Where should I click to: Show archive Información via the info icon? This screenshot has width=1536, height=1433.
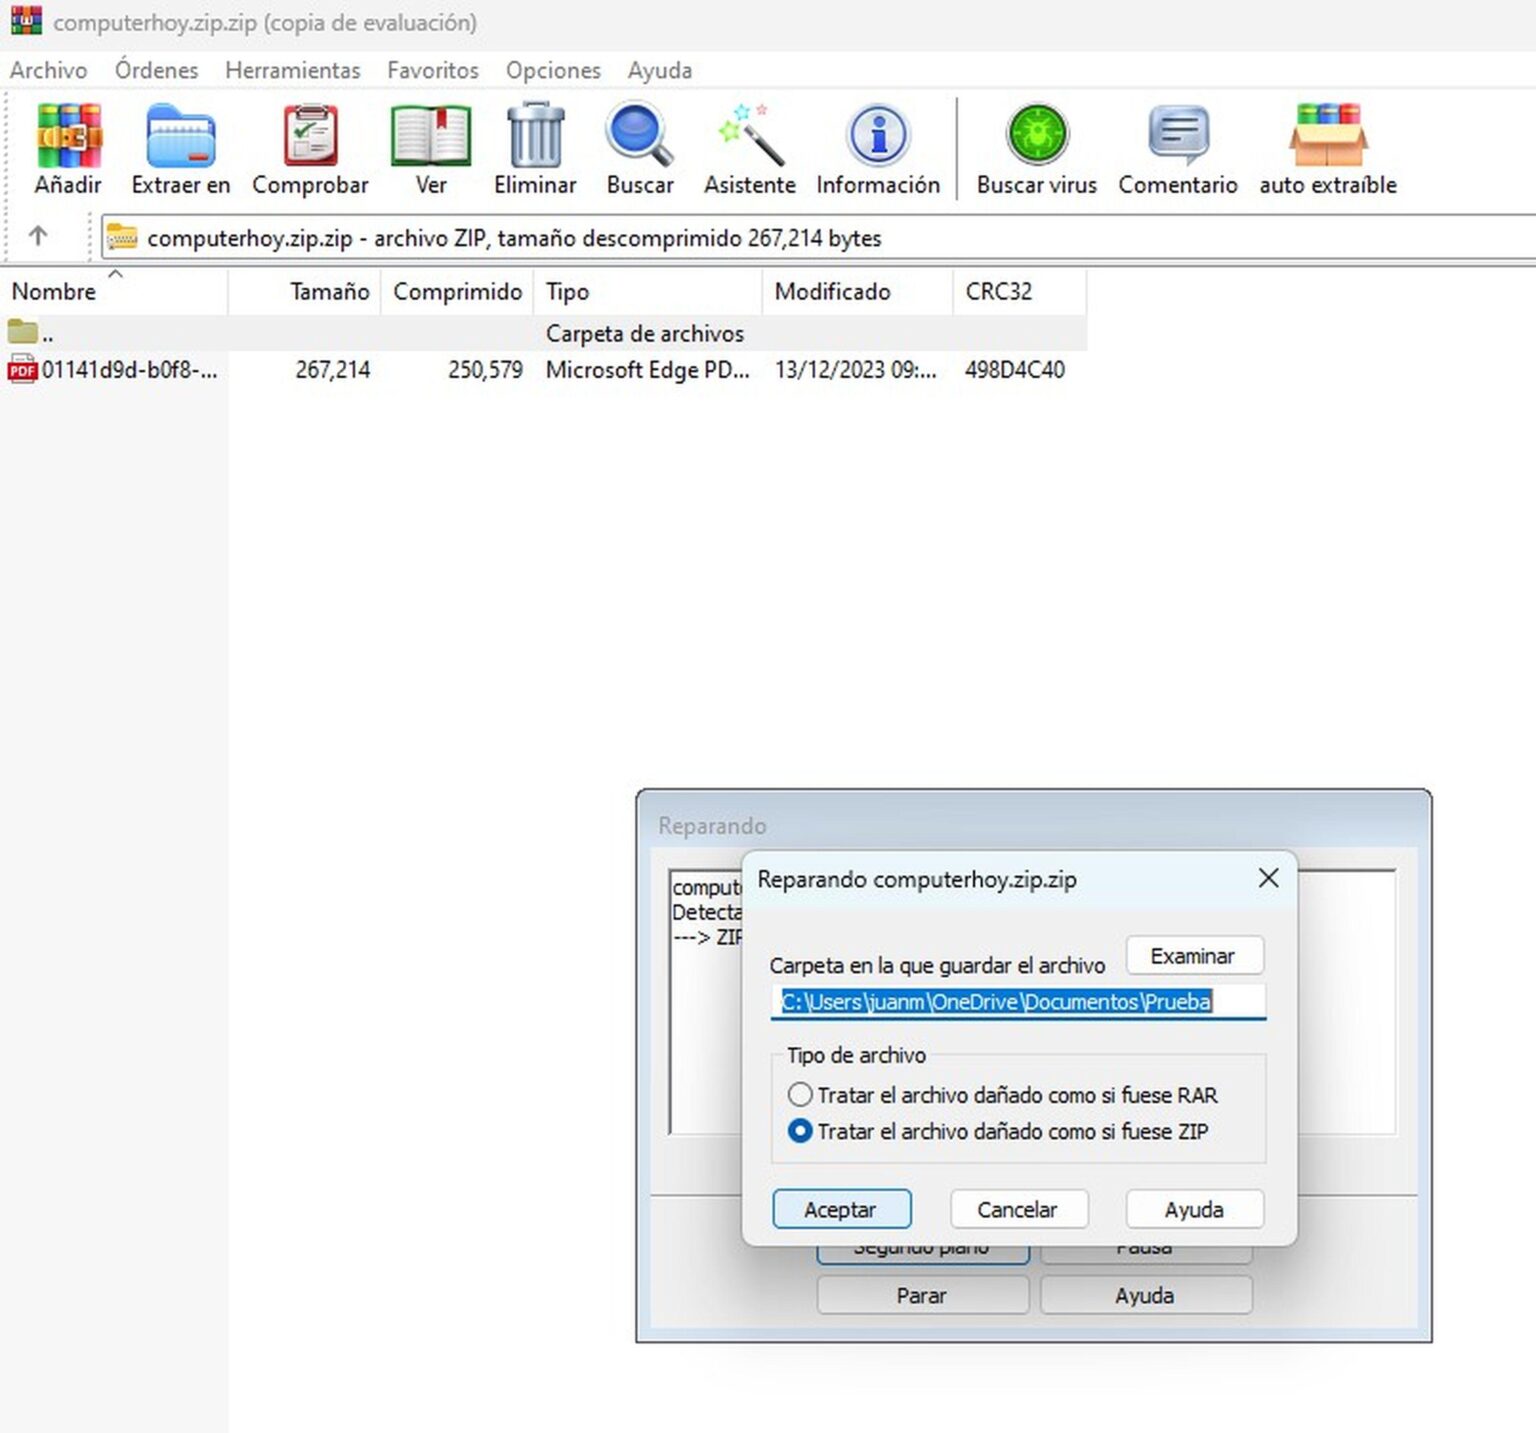[x=877, y=135]
